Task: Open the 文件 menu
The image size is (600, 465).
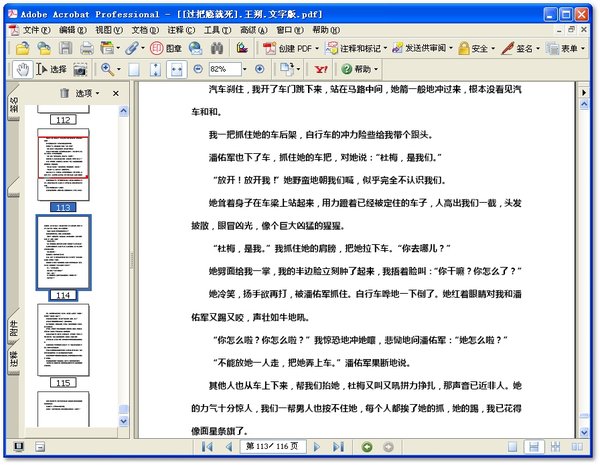Action: 36,30
